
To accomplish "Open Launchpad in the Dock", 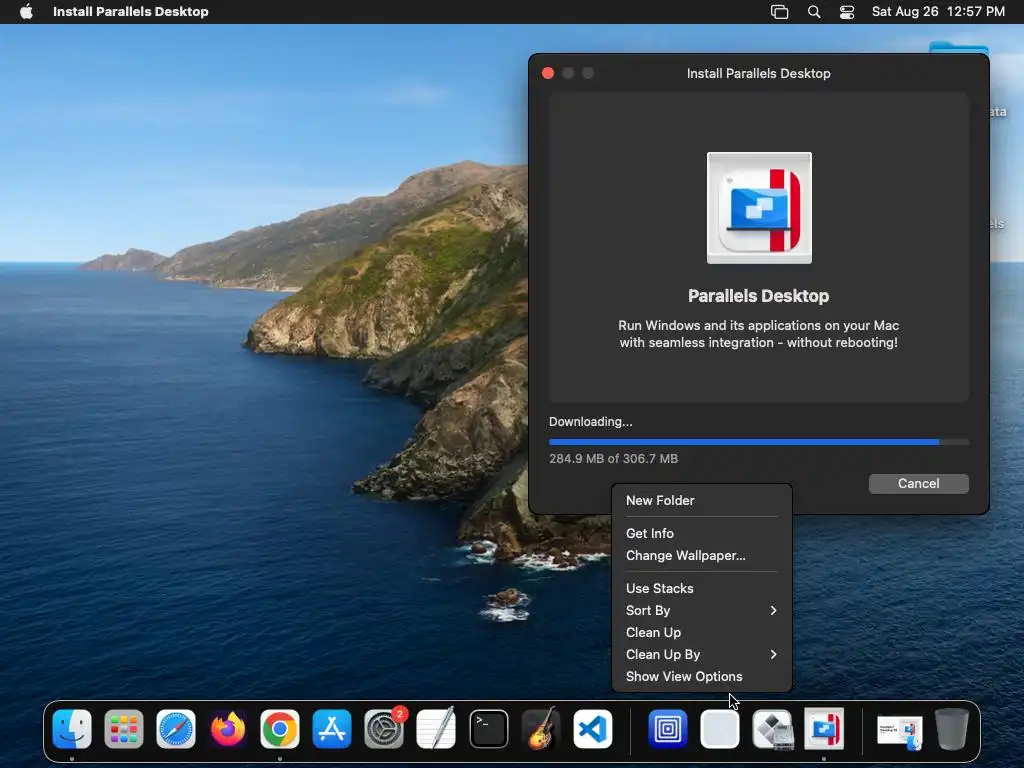I will (x=123, y=729).
